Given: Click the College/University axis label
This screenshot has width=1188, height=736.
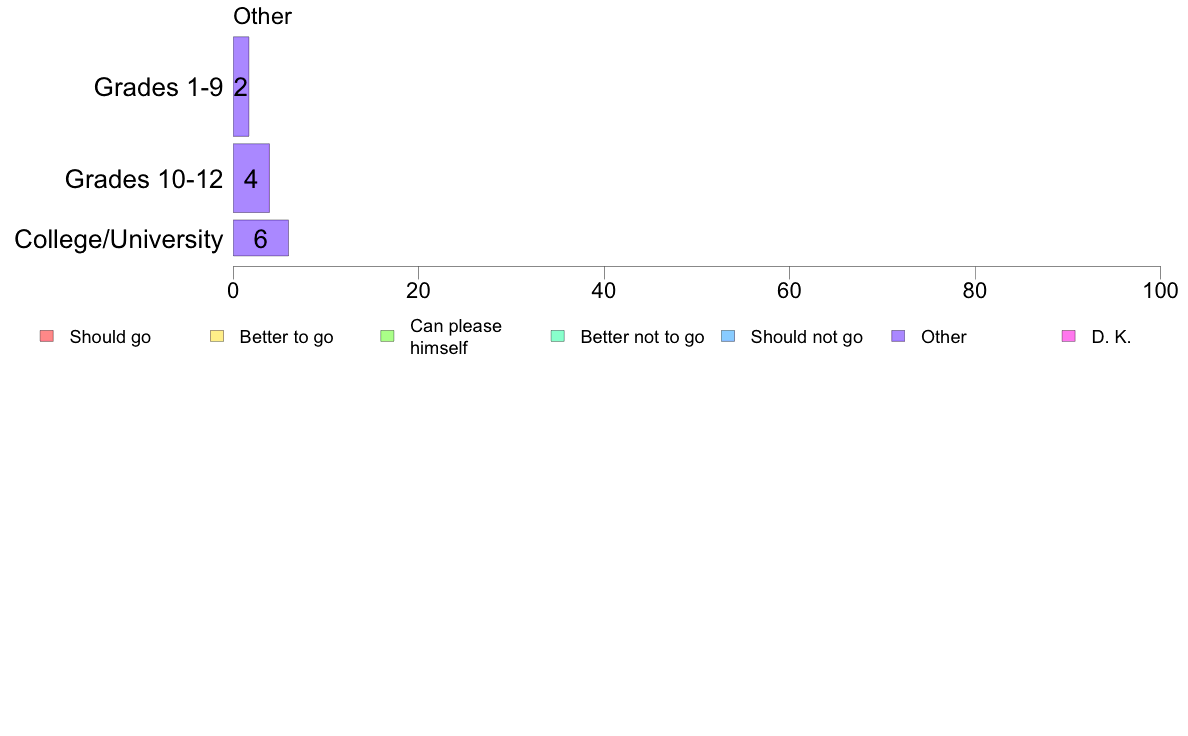Looking at the screenshot, I should pyautogui.click(x=119, y=240).
